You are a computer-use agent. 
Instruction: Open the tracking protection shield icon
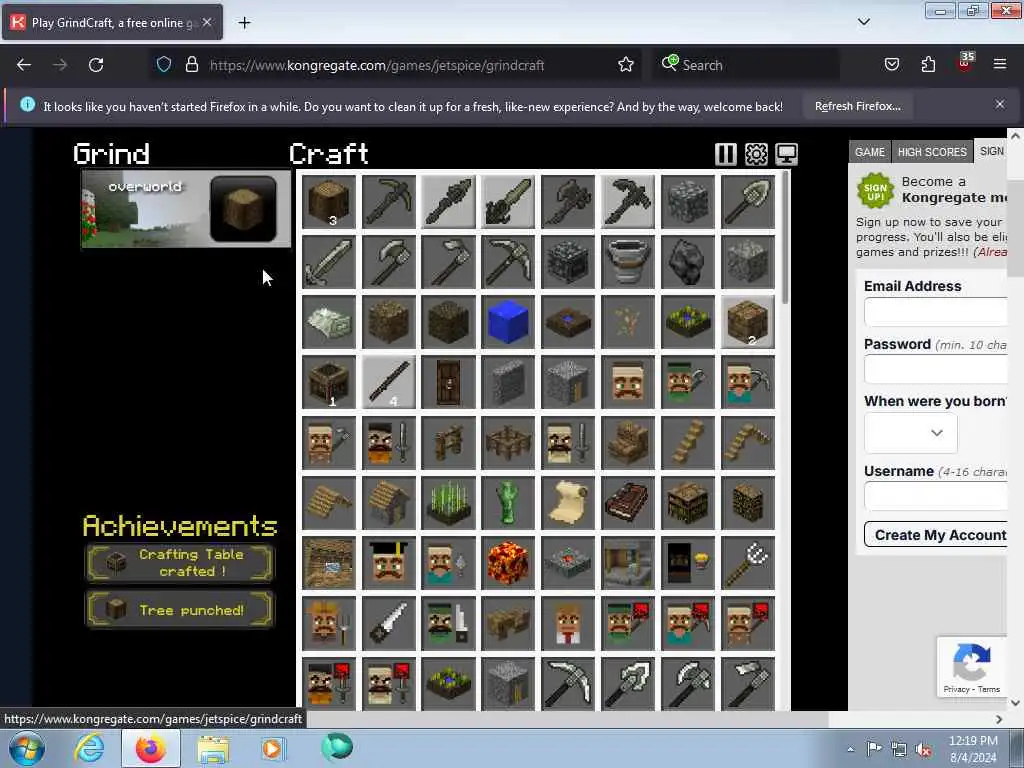[164, 64]
